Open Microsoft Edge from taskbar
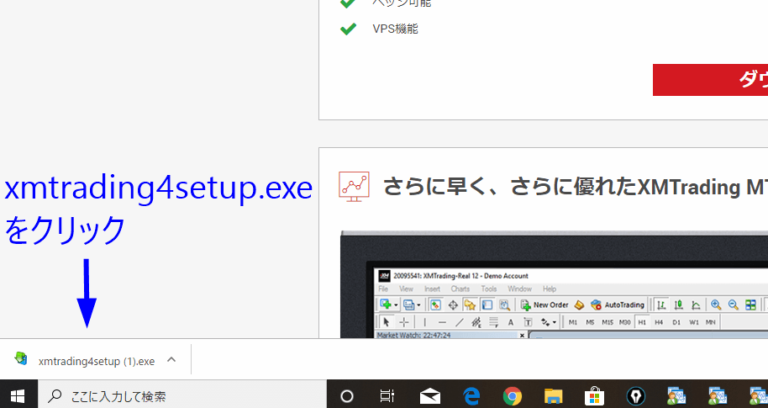 pos(472,396)
